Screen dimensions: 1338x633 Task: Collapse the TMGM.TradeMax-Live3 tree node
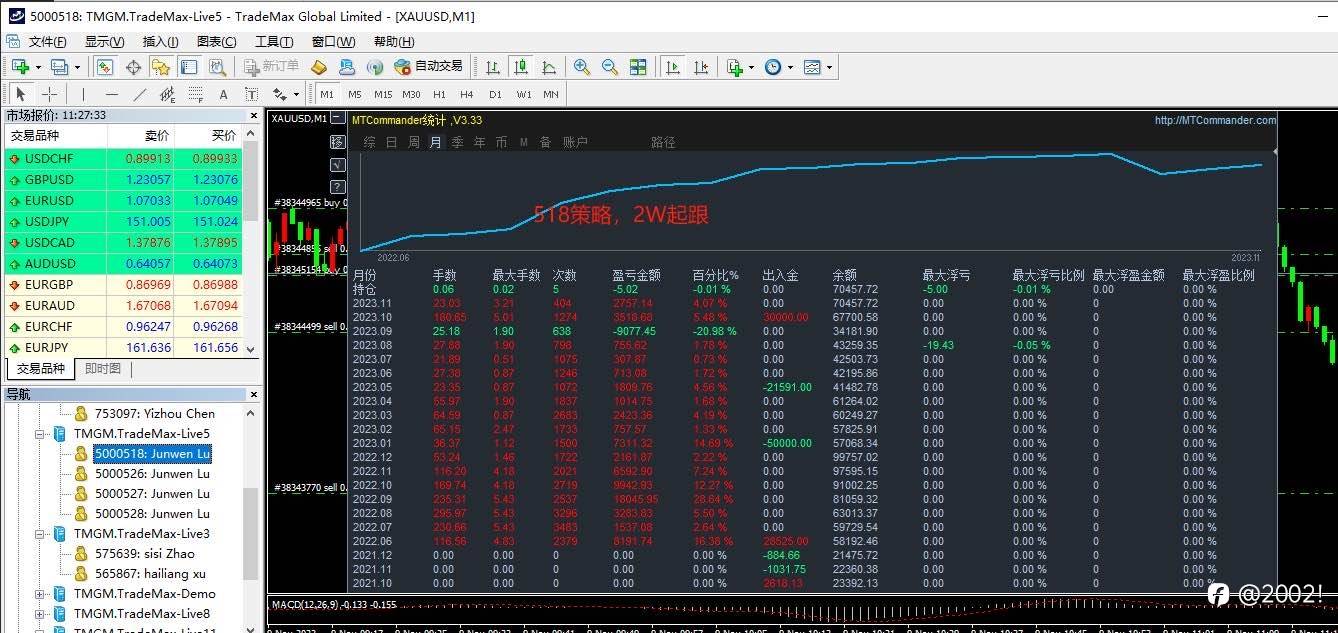(40, 534)
